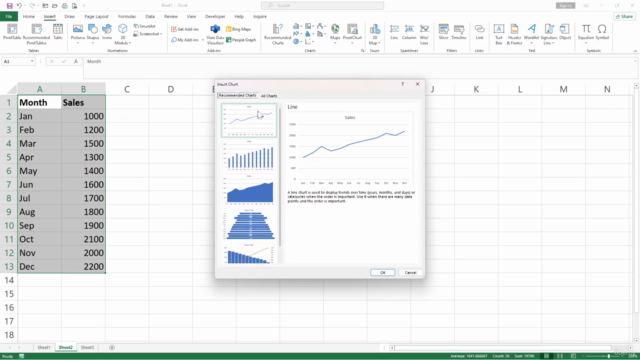Select the Recommended Charts tab in dialog
The width and height of the screenshot is (640, 360).
(x=237, y=96)
